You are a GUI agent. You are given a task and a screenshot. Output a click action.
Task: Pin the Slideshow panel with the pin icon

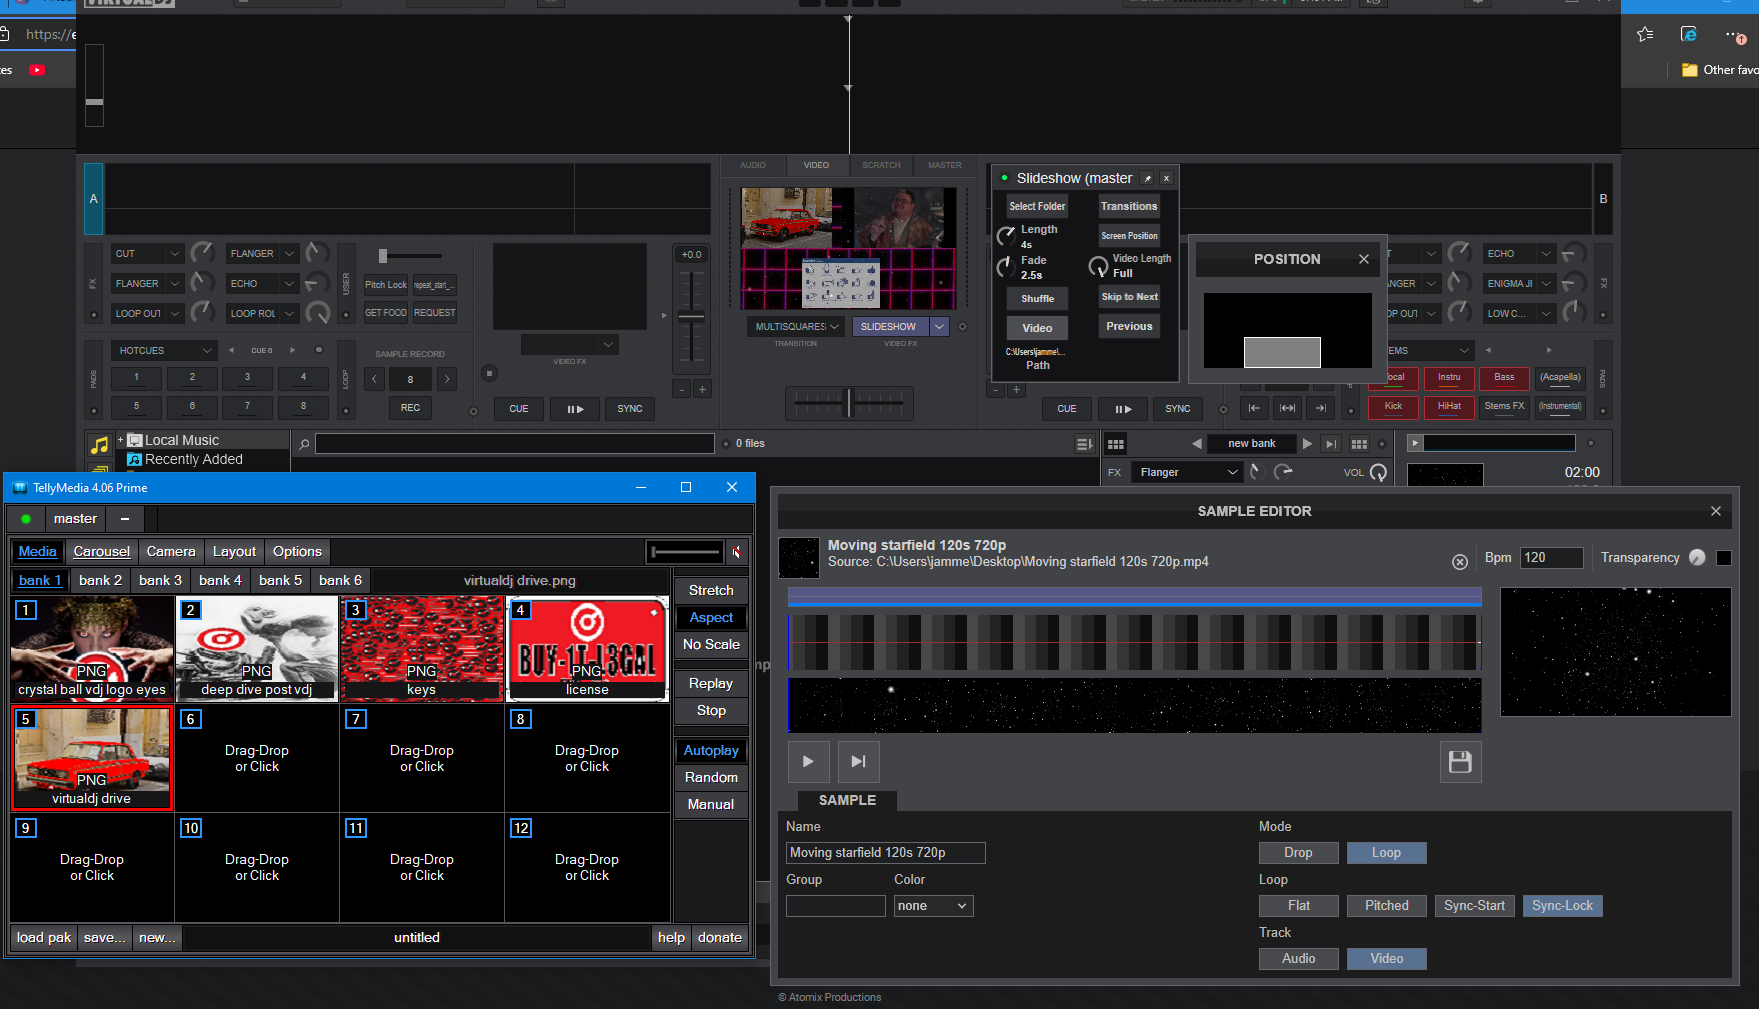(x=1148, y=178)
